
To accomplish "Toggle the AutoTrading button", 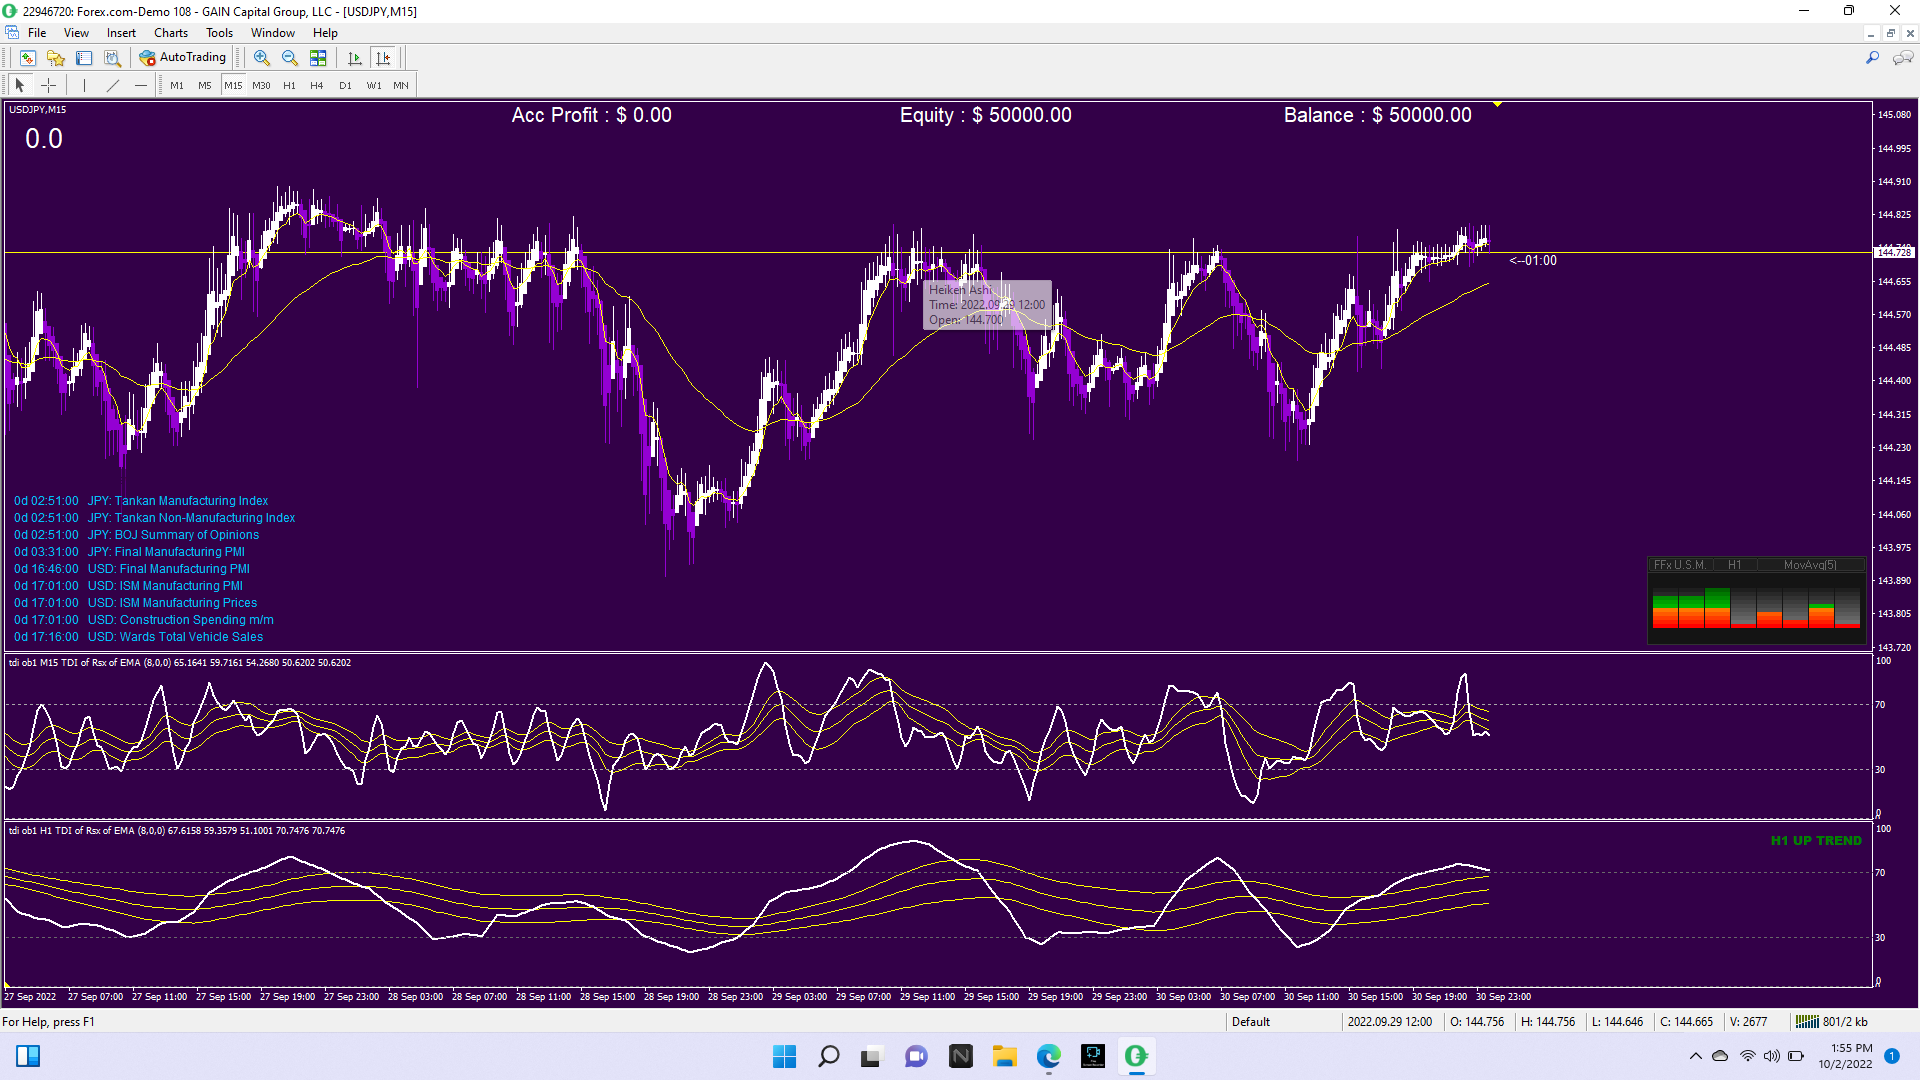I will (183, 58).
